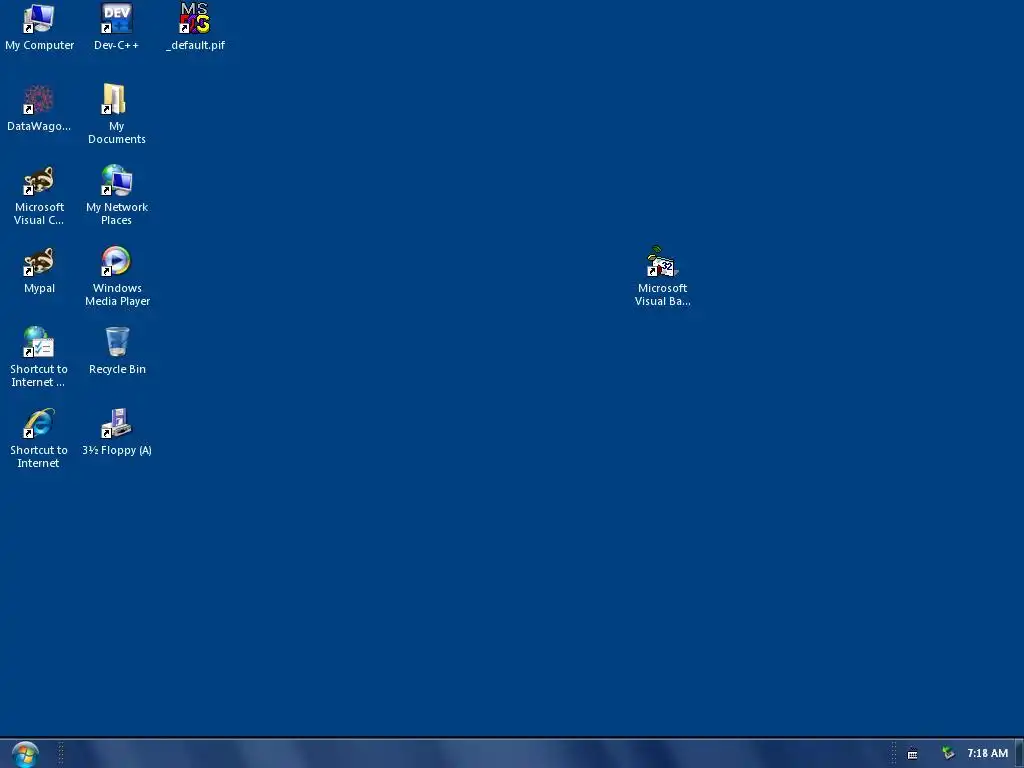
Task: Select the Mypal browser shortcut
Action: click(39, 270)
